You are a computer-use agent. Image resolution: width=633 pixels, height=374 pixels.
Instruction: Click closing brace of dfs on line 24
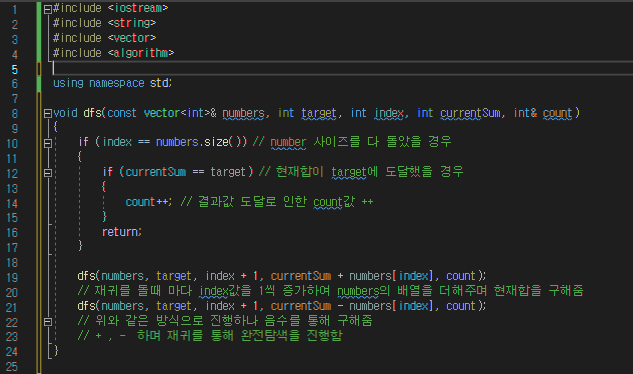[x=56, y=350]
